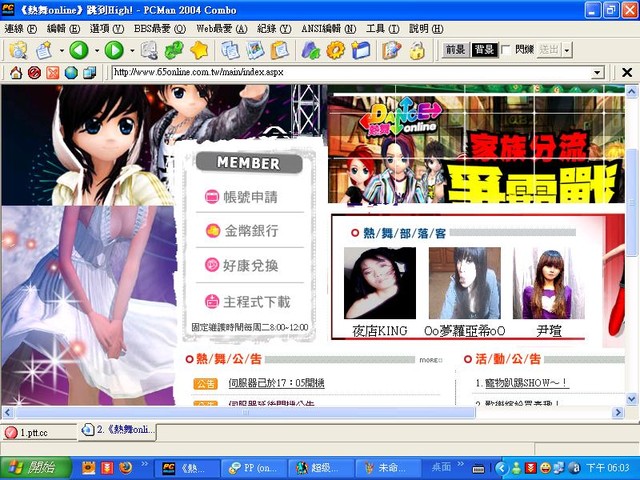Image resolution: width=640 pixels, height=480 pixels.
Task: Click the horizontal scrollbar right arrow
Action: click(x=618, y=413)
